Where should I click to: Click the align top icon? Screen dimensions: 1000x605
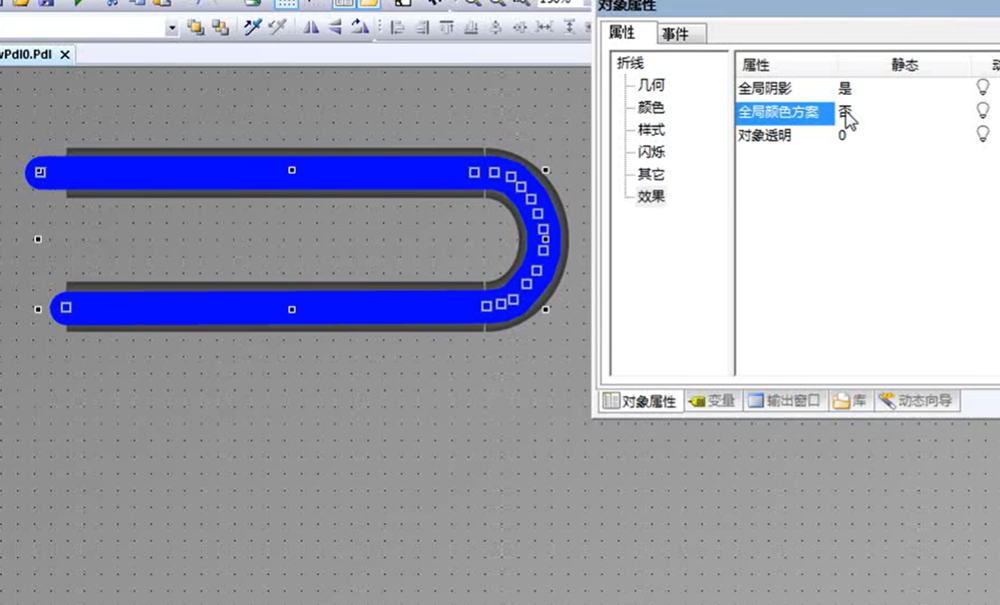point(446,28)
